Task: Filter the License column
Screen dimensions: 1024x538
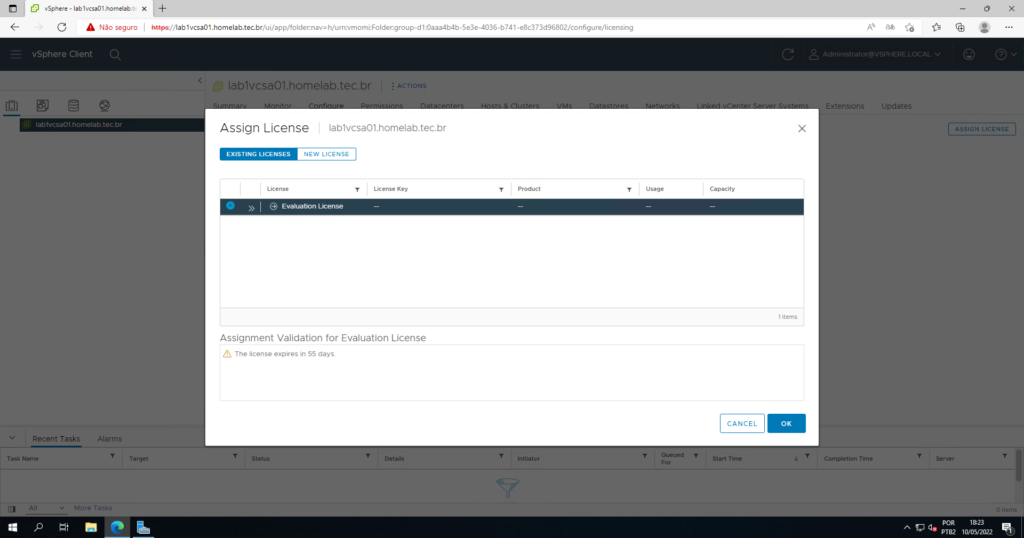Action: click(x=357, y=189)
